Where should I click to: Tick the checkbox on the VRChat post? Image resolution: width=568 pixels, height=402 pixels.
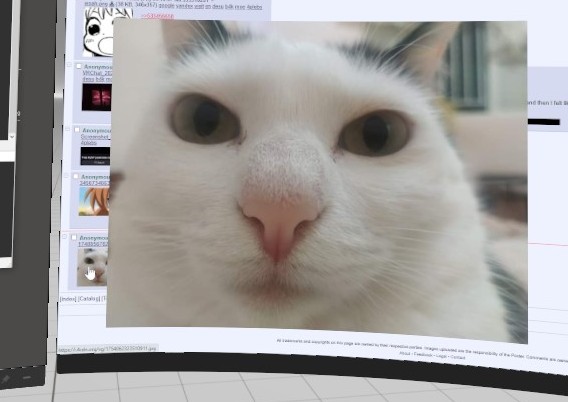[x=78, y=66]
